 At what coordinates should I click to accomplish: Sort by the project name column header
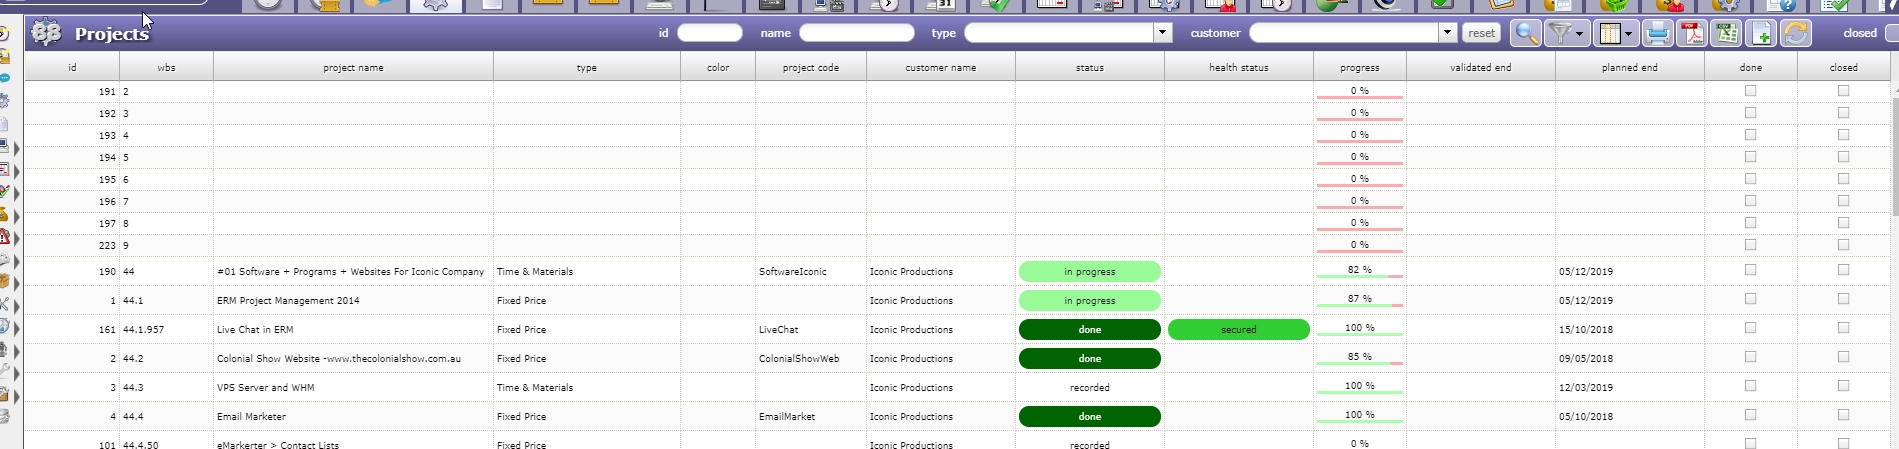(x=353, y=67)
